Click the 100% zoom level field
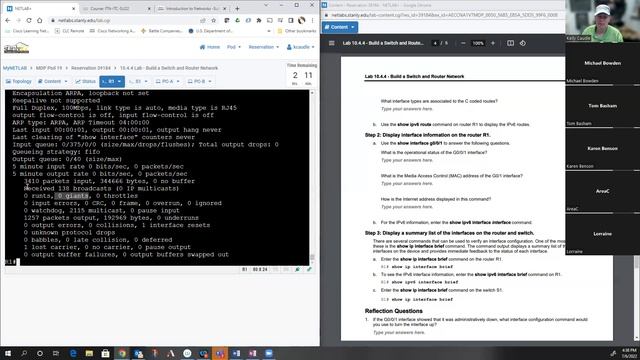Image resolution: width=640 pixels, height=360 pixels. [478, 43]
